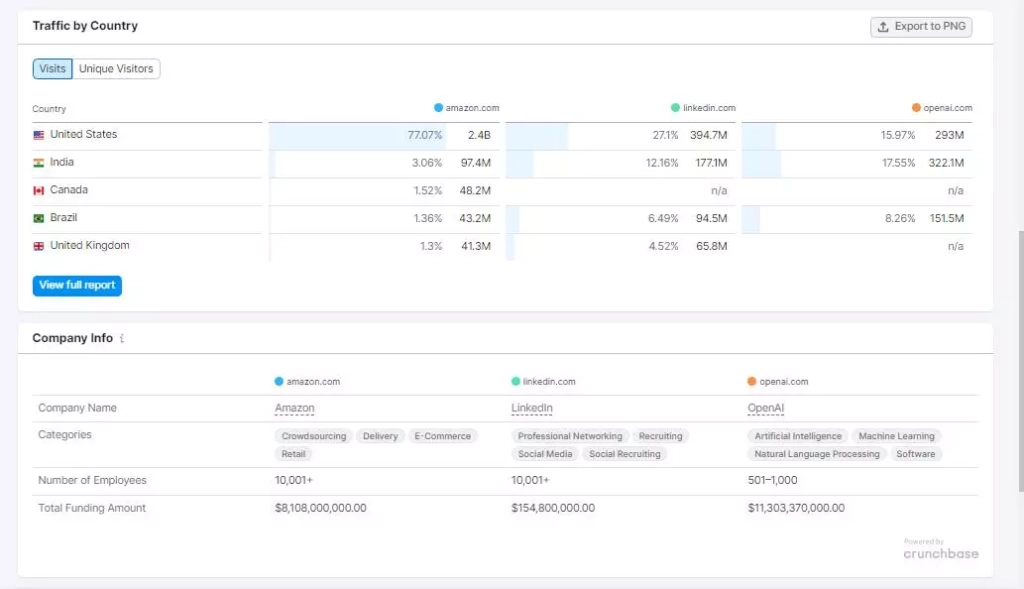Click the orange openai.com dot in Company Info
Viewport: 1024px width, 589px height.
(752, 381)
